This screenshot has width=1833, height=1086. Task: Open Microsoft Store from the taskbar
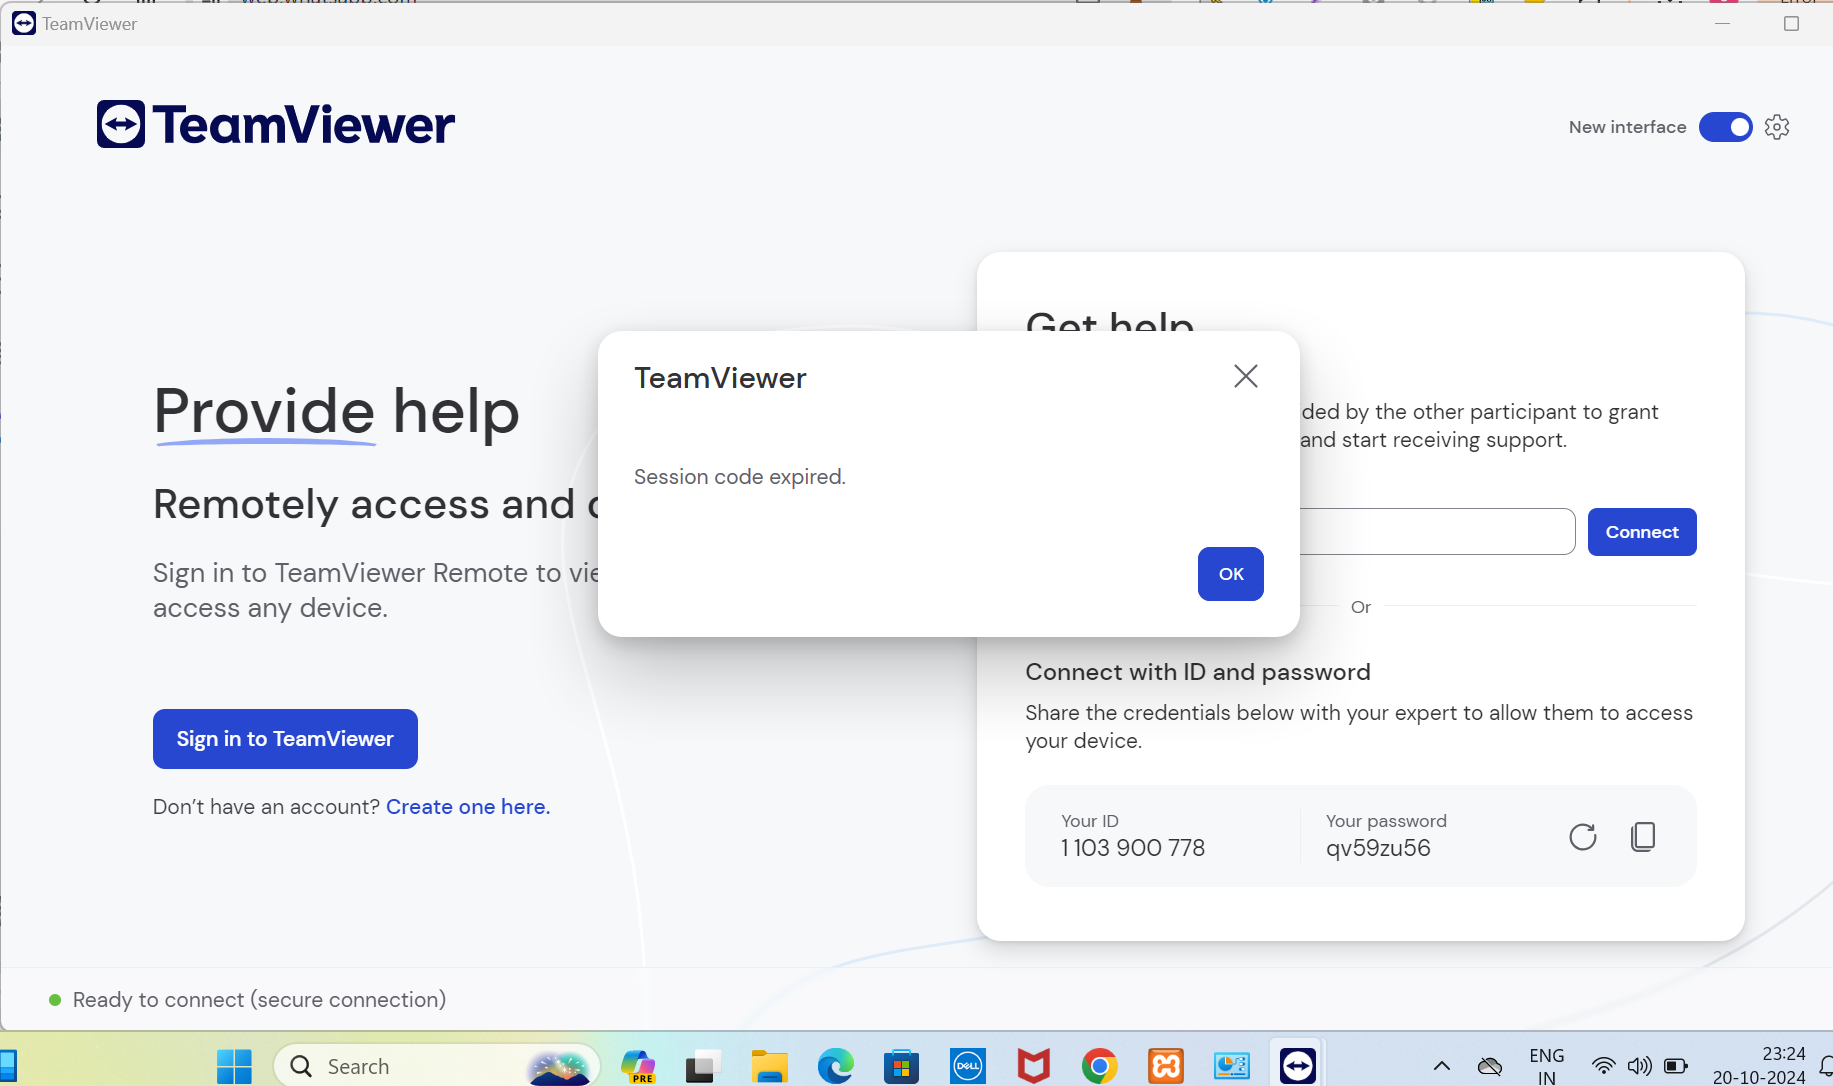pyautogui.click(x=901, y=1066)
